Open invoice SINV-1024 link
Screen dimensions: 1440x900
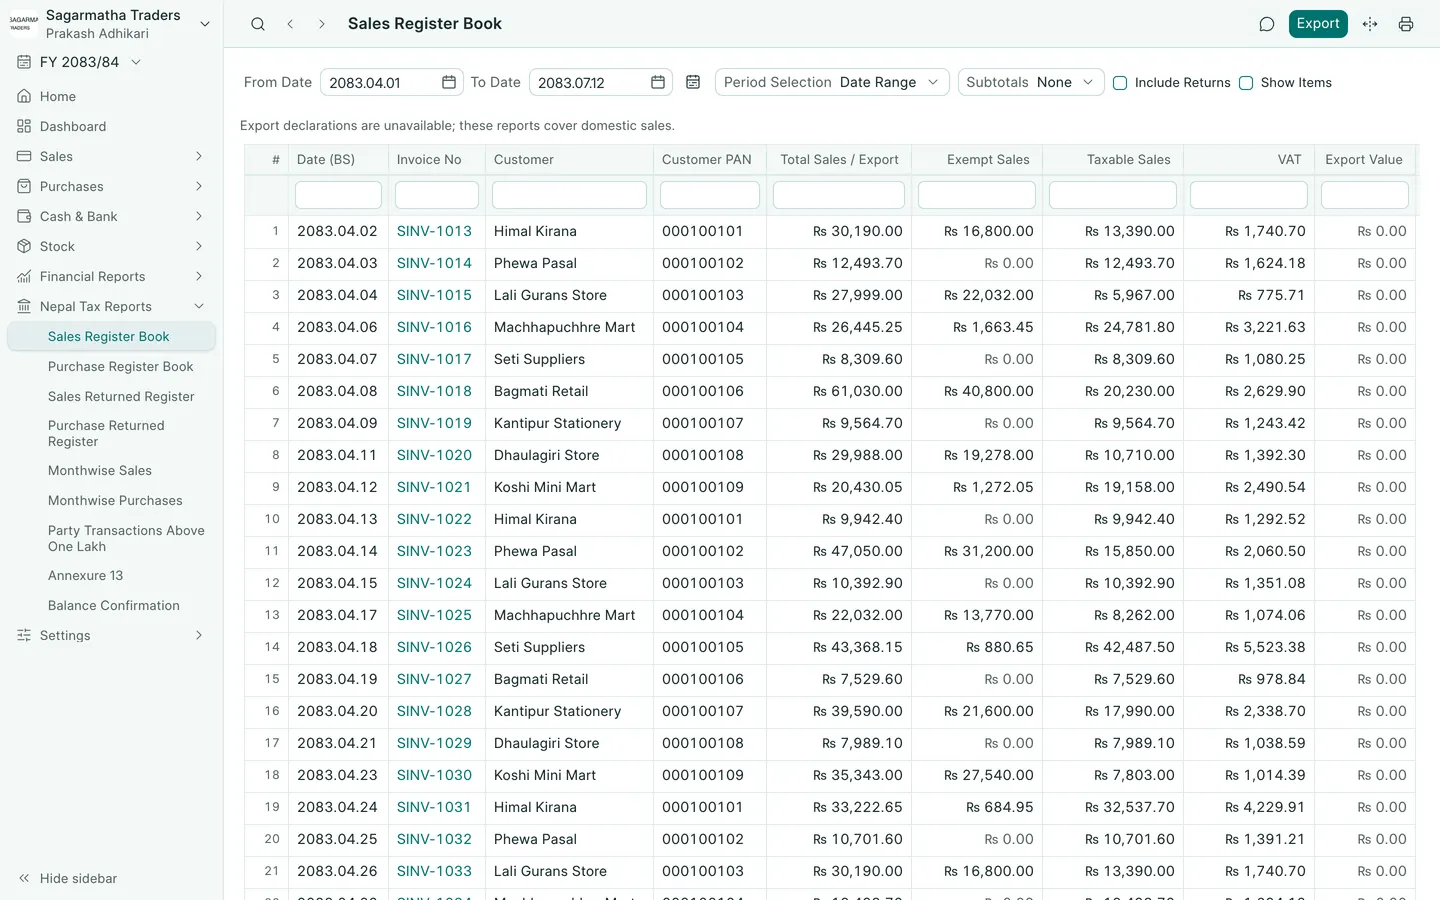(434, 583)
